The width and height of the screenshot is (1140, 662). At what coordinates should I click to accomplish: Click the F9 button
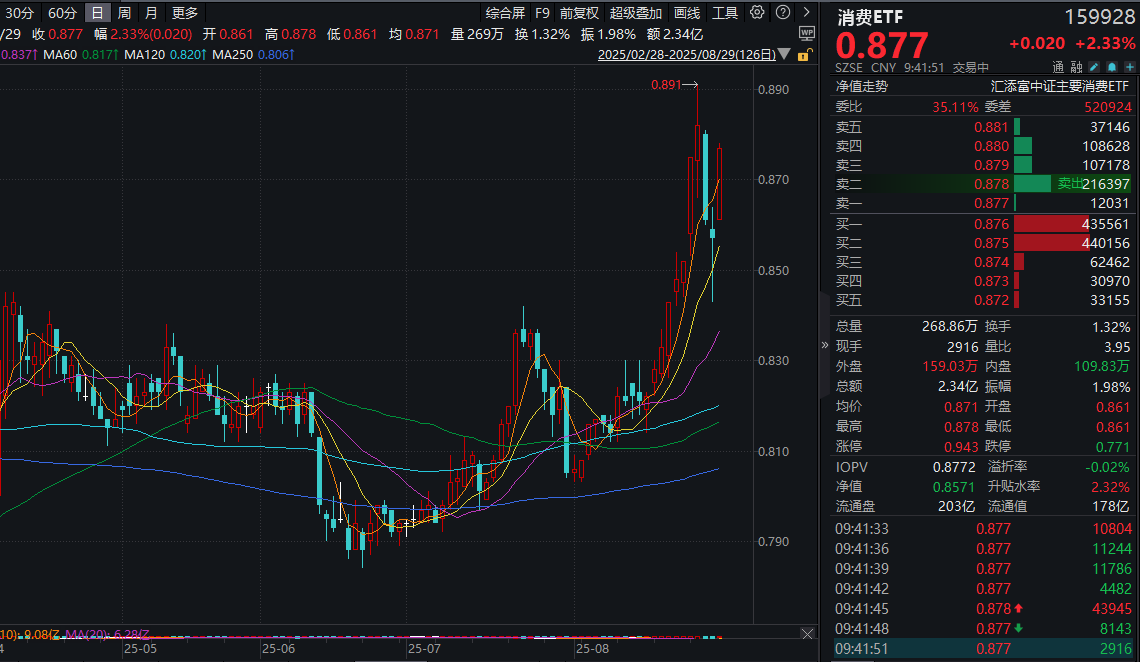coord(542,14)
